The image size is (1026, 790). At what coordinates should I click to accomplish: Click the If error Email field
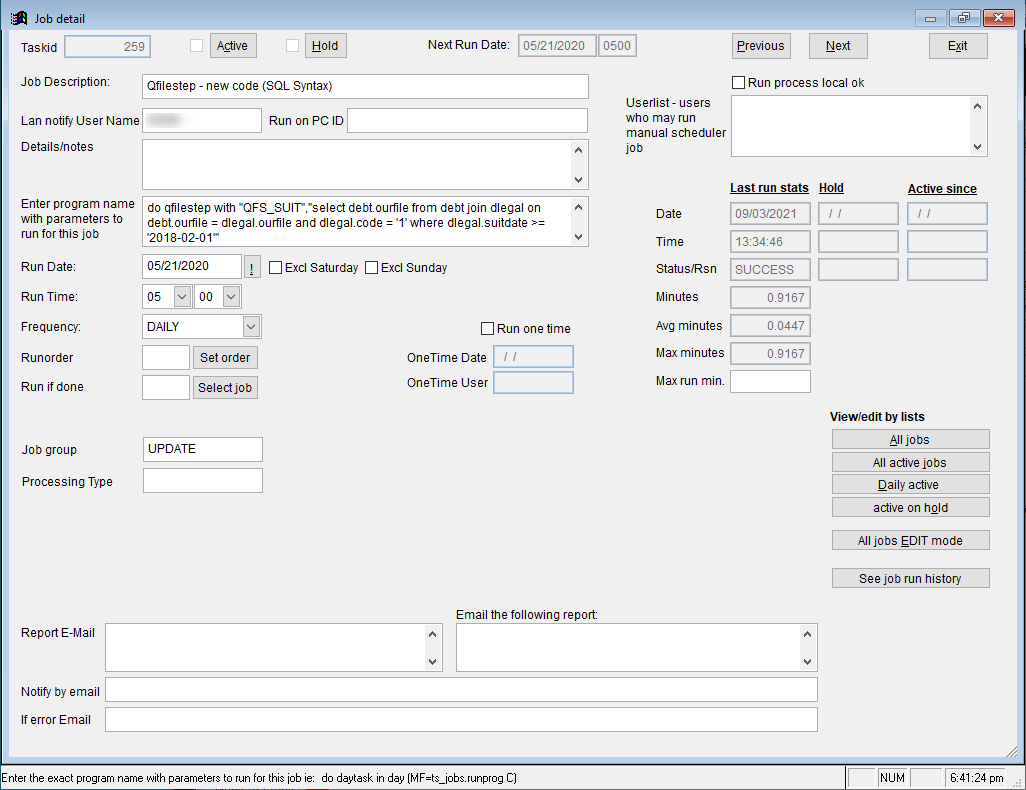[x=461, y=719]
